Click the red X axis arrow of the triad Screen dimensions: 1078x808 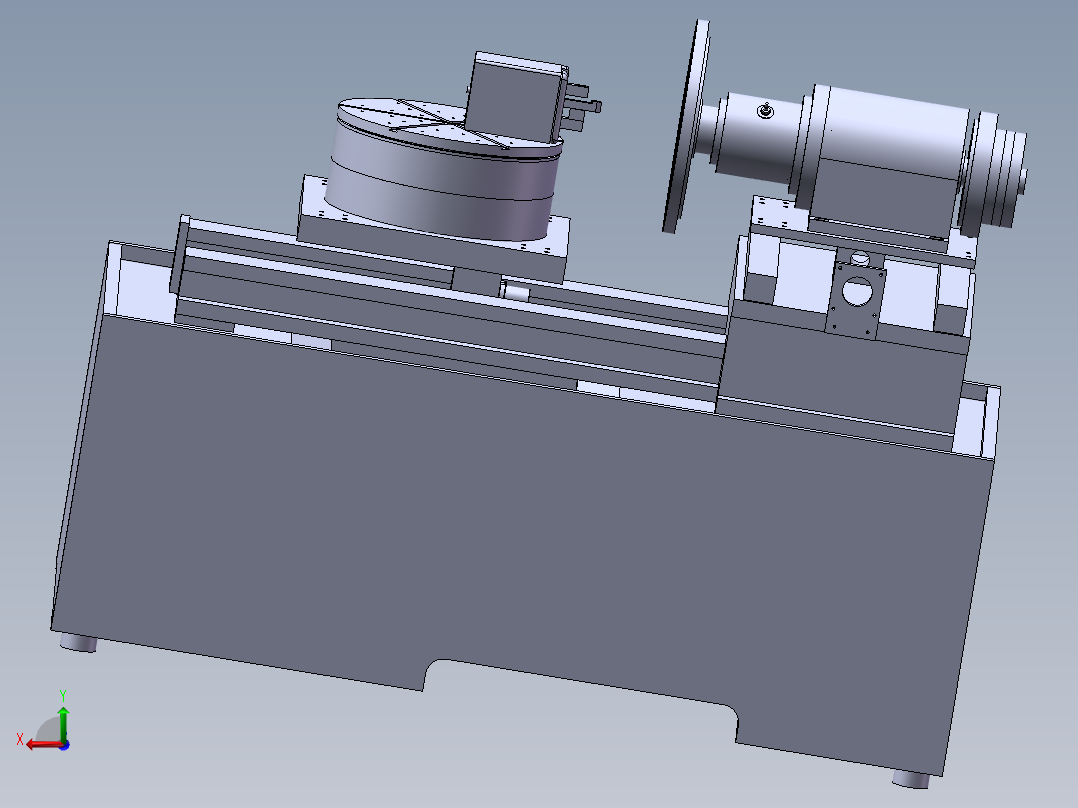(x=41, y=744)
